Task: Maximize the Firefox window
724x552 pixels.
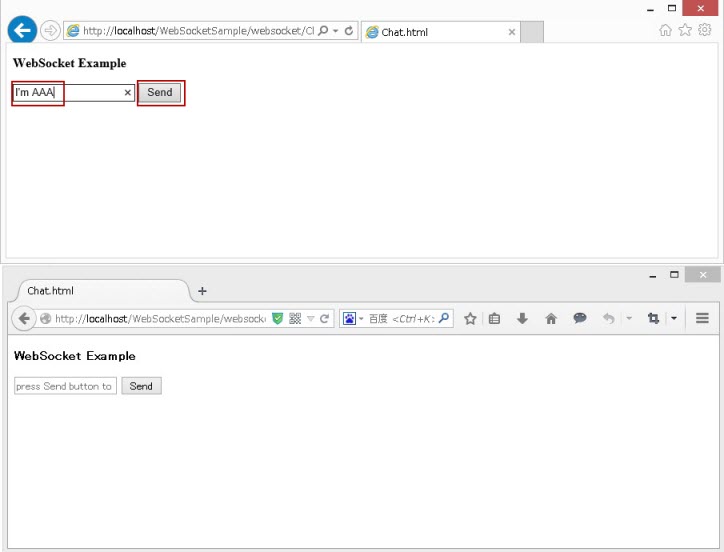Action: click(674, 275)
